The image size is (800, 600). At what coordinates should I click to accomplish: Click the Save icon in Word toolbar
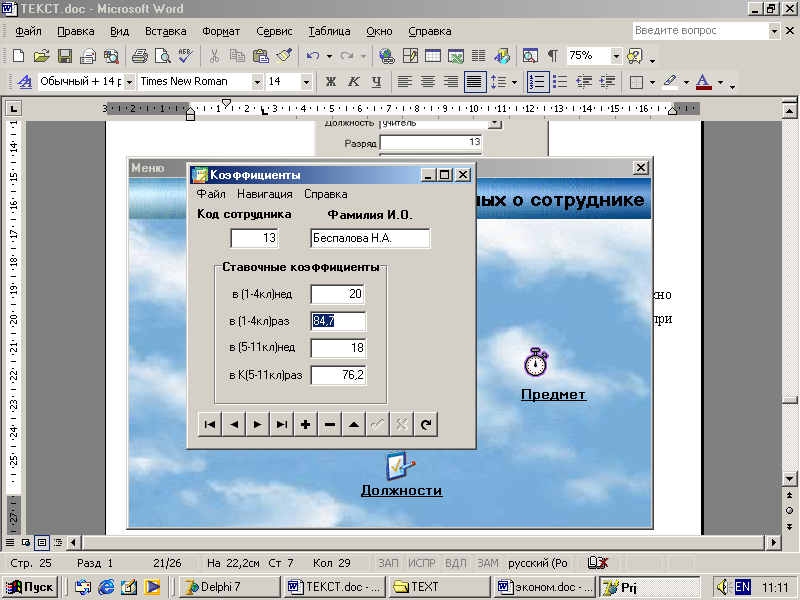64,56
